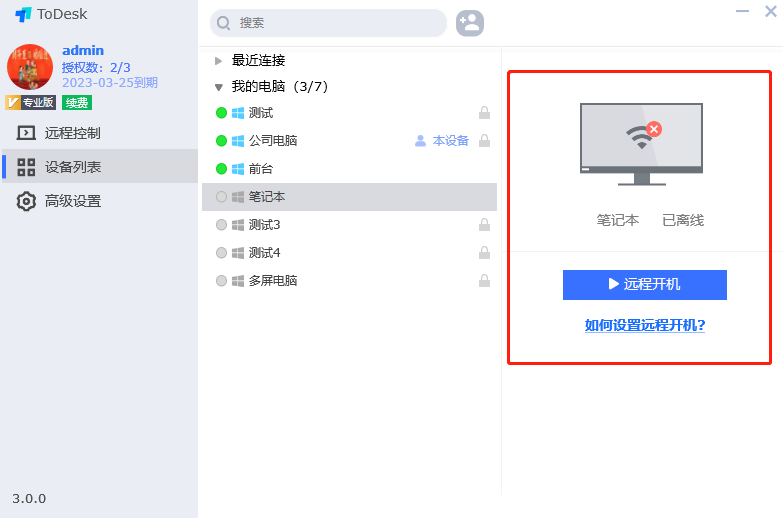Click the lock icon on 测试4 row
Viewport: 783px width, 518px height.
[x=484, y=252]
